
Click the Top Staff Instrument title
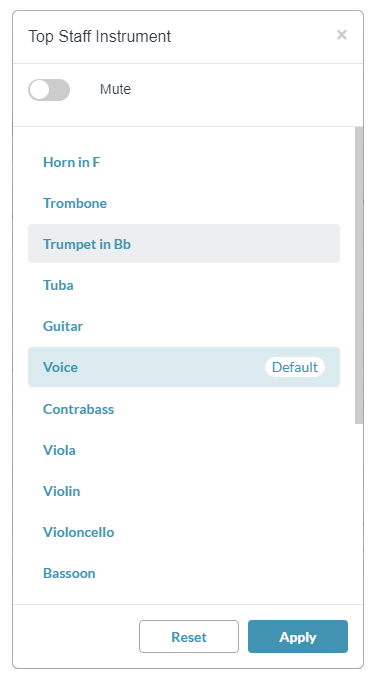[x=100, y=36]
